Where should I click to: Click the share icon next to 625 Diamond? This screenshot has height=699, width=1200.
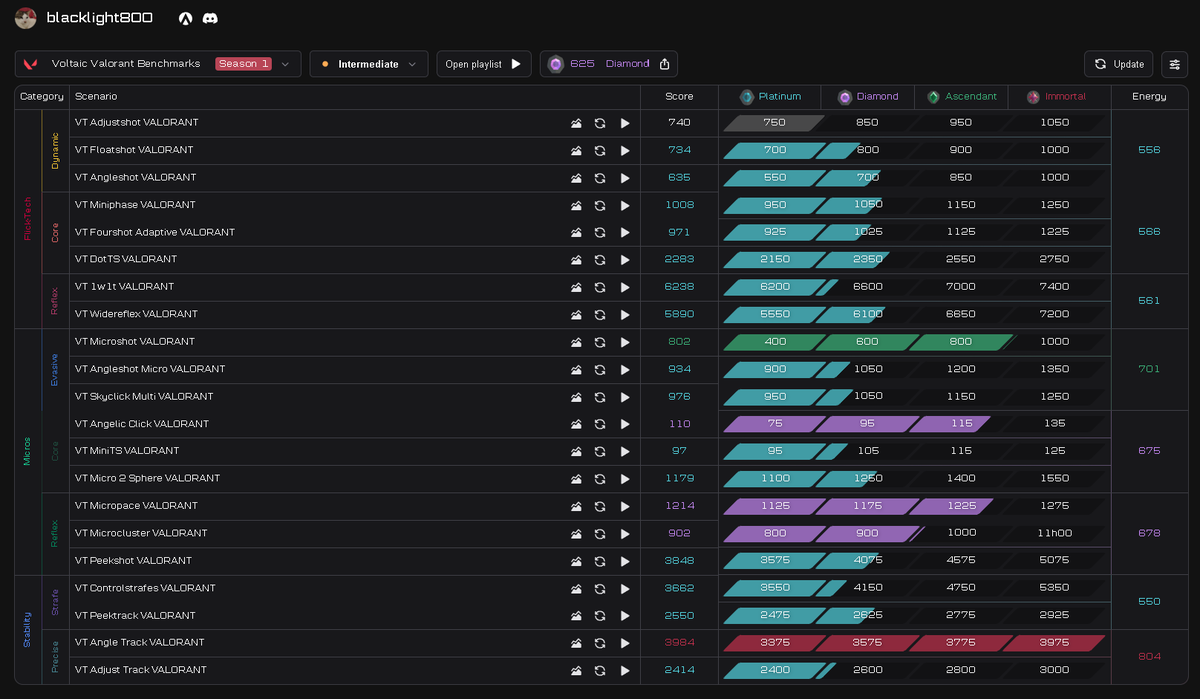[x=665, y=64]
